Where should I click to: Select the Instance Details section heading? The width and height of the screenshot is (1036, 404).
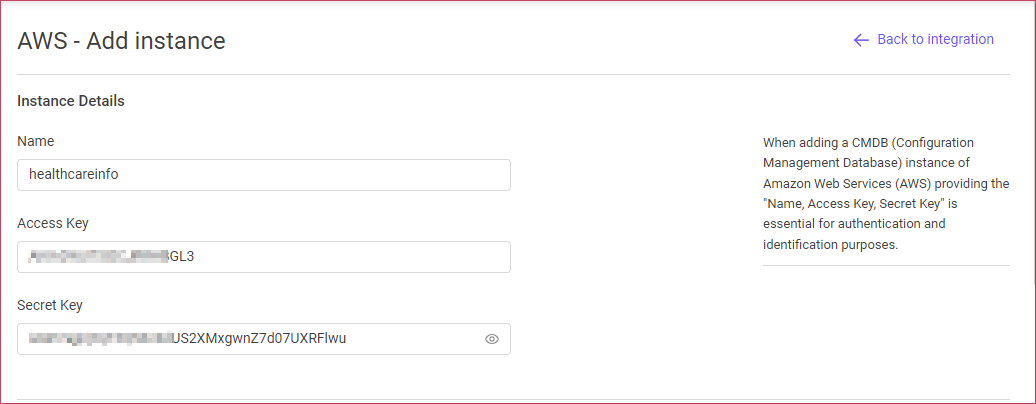[x=71, y=101]
